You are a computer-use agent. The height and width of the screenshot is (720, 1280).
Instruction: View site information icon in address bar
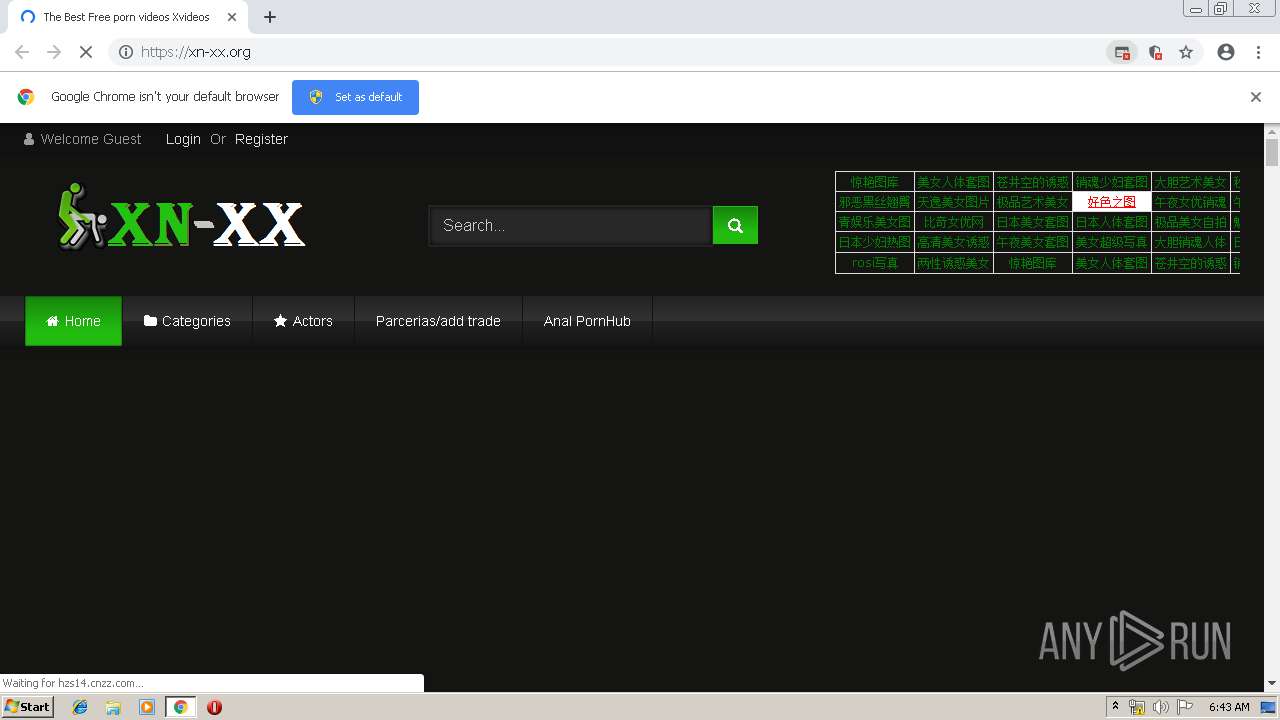coord(126,52)
